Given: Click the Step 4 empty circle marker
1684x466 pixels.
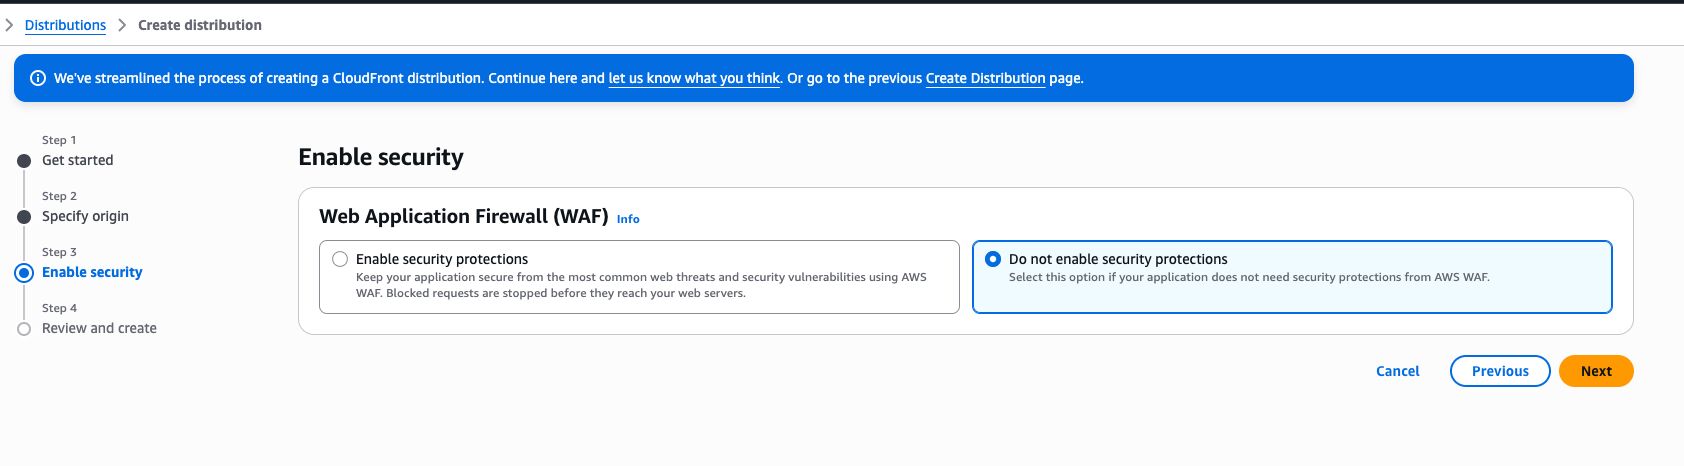Looking at the screenshot, I should 24,329.
